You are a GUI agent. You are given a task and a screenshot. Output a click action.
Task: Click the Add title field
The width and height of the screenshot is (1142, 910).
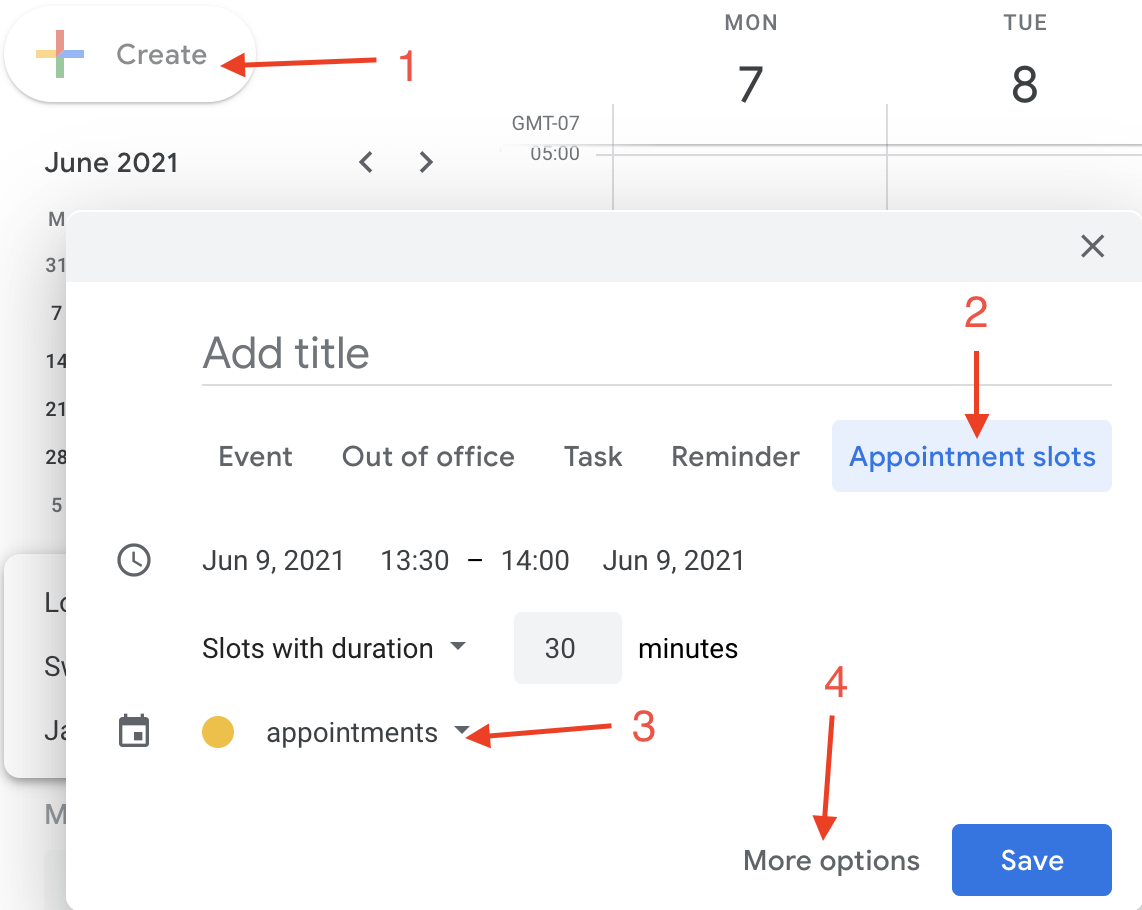click(x=656, y=353)
